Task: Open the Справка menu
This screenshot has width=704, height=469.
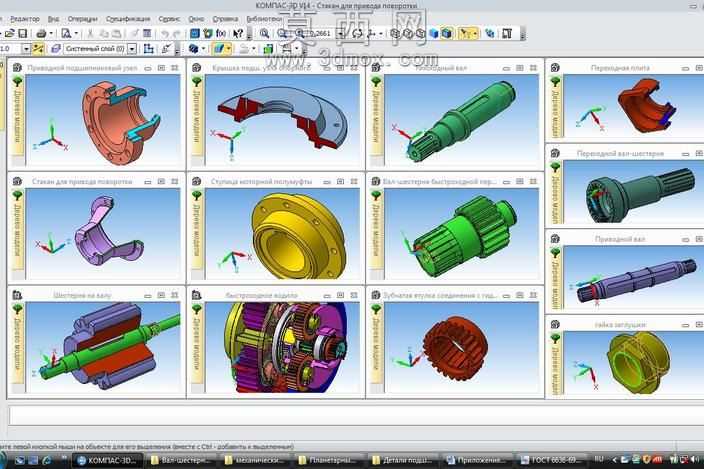Action: pos(225,19)
